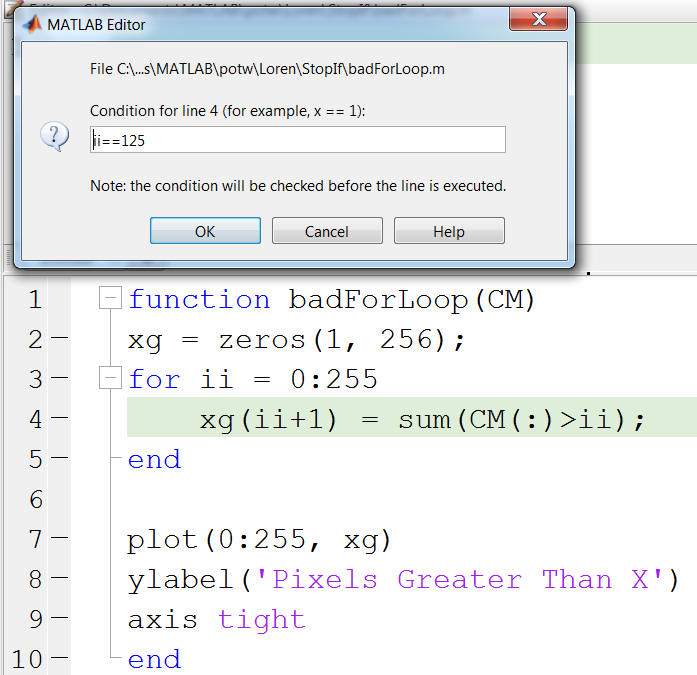Screen dimensions: 697x675
Task: Click the MATLAB logo in dialog title bar
Action: click(32, 24)
